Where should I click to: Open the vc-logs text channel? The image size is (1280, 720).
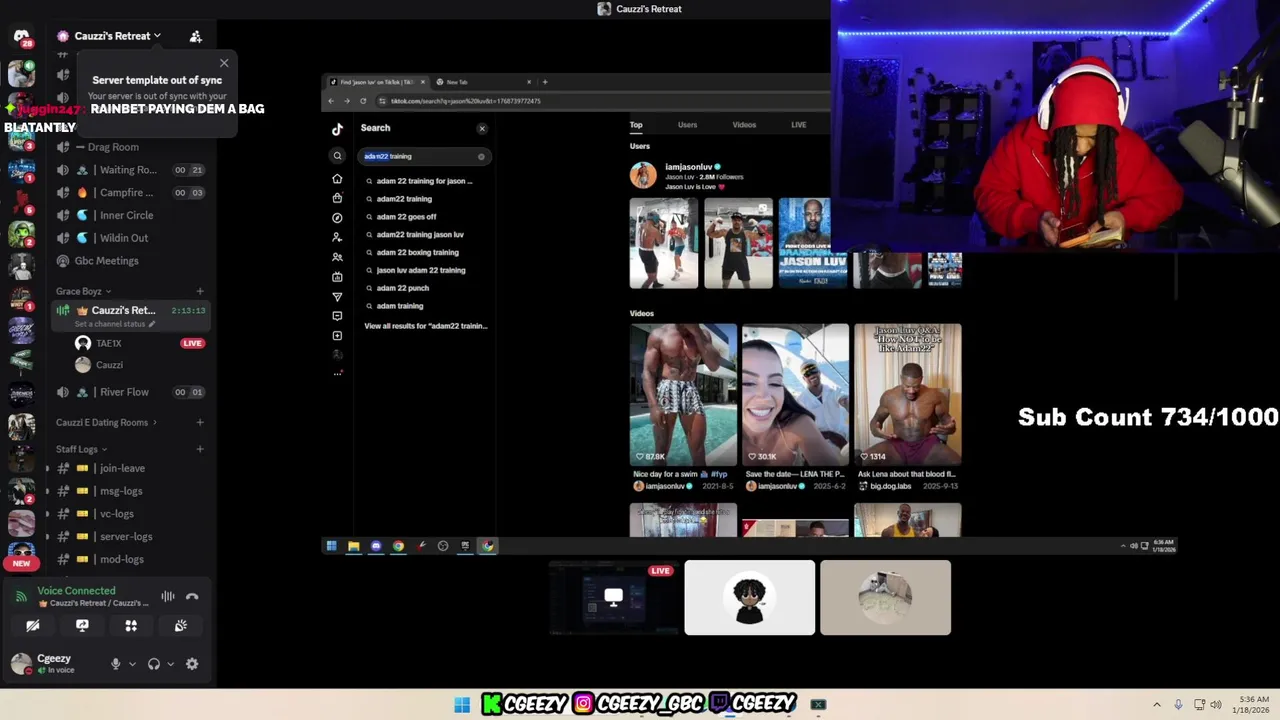[x=130, y=514]
